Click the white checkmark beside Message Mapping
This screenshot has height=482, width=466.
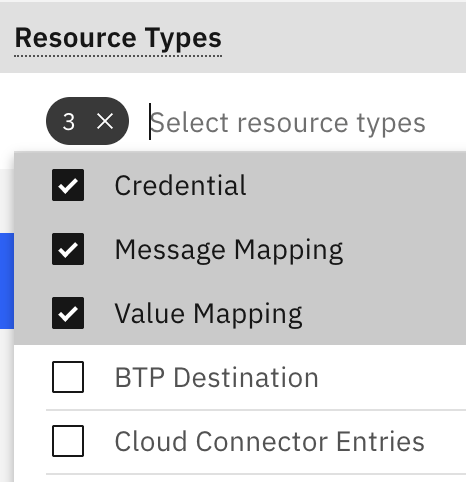point(68,250)
